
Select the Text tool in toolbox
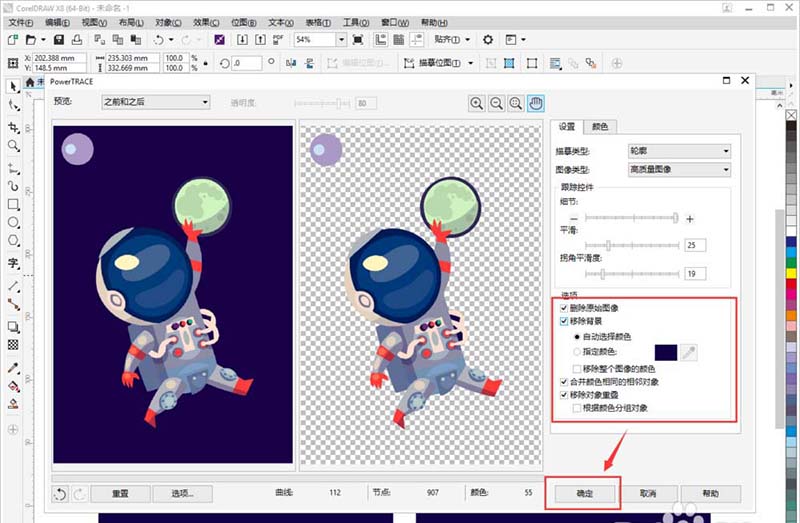[x=13, y=263]
